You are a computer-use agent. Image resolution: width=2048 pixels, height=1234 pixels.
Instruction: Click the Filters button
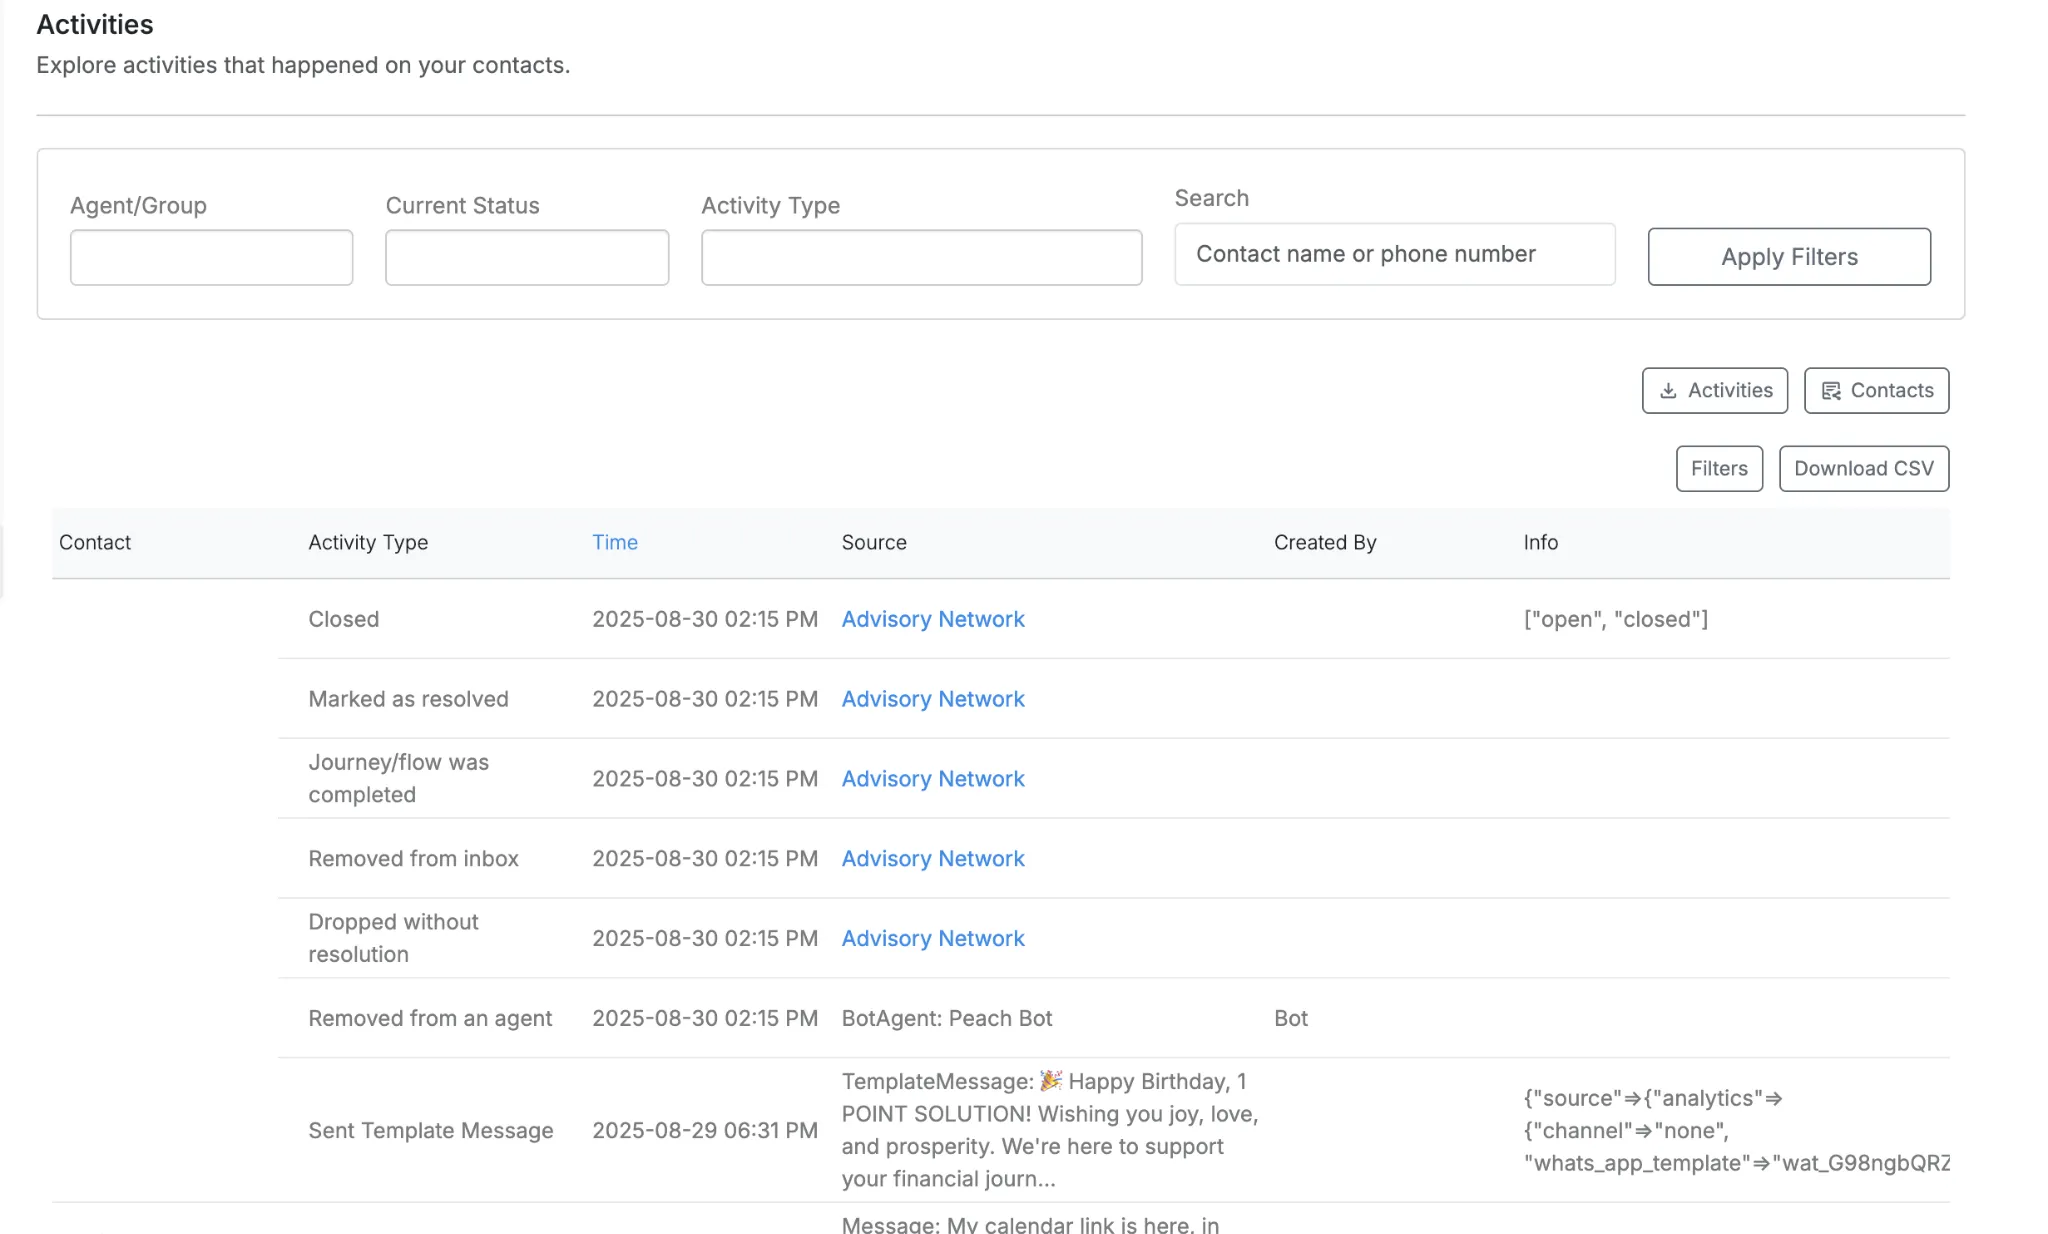point(1719,469)
